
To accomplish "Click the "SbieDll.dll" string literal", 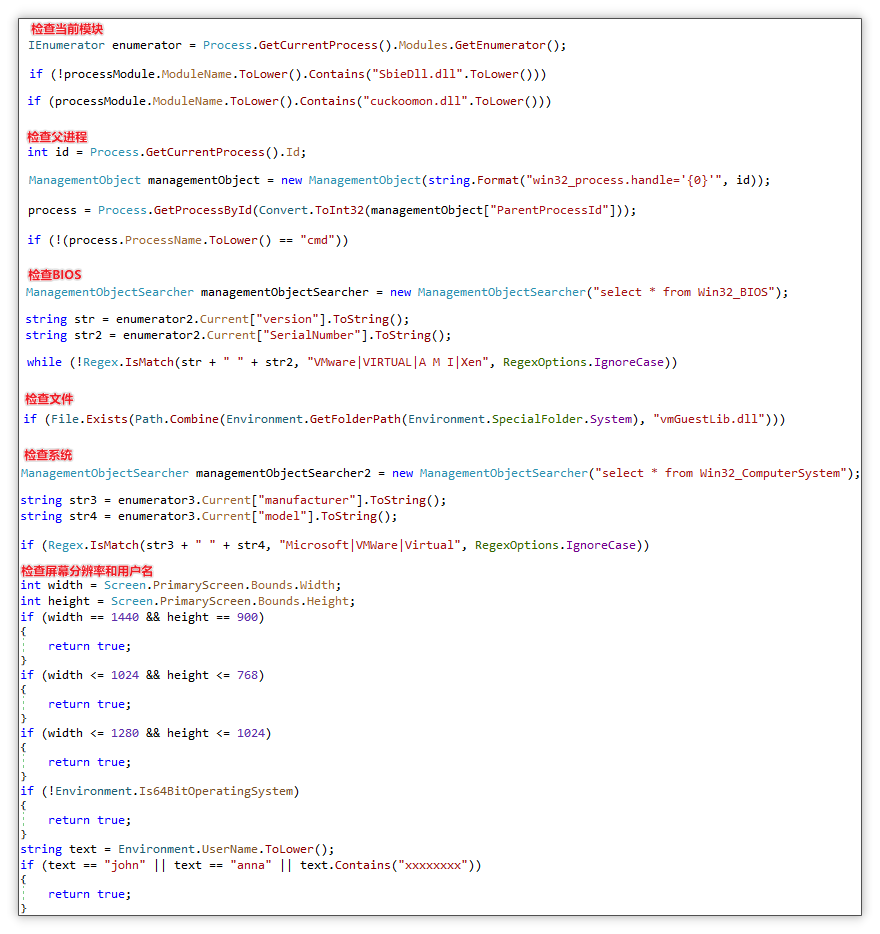I will pos(415,74).
